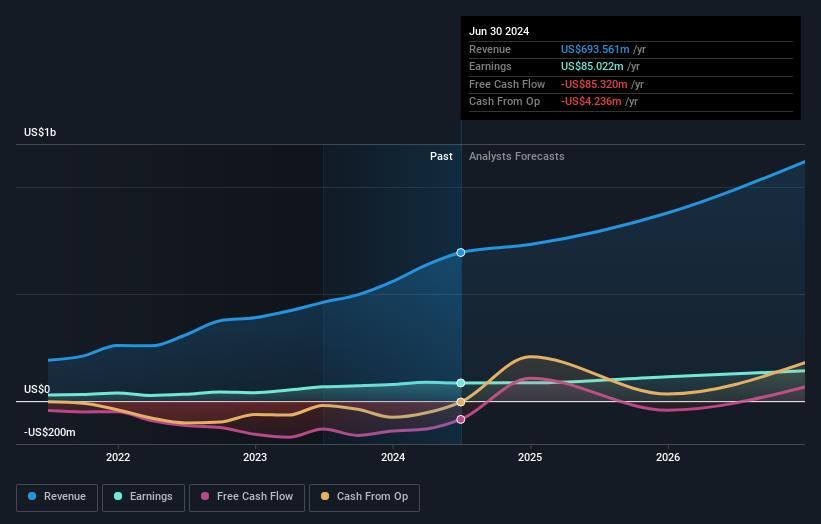Toggle the Cash From Op legend button
This screenshot has width=821, height=524.
tap(365, 497)
